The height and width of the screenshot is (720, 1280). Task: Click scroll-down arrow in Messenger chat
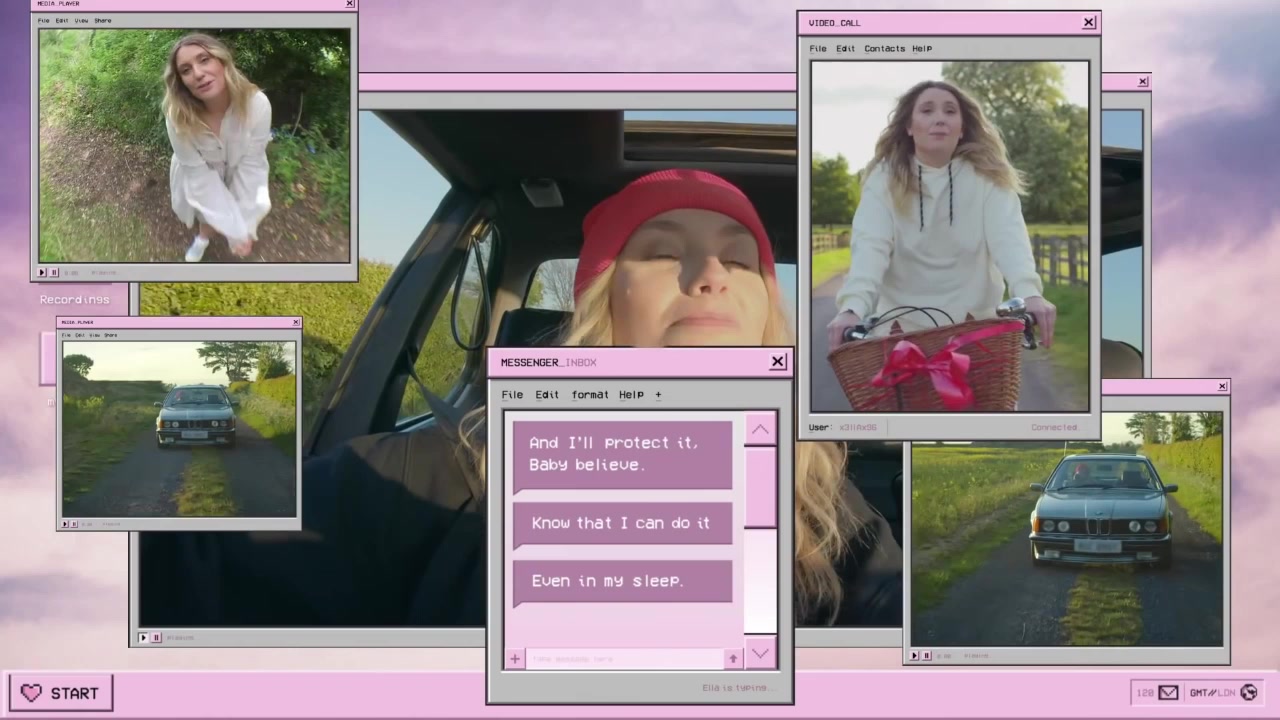[x=760, y=653]
